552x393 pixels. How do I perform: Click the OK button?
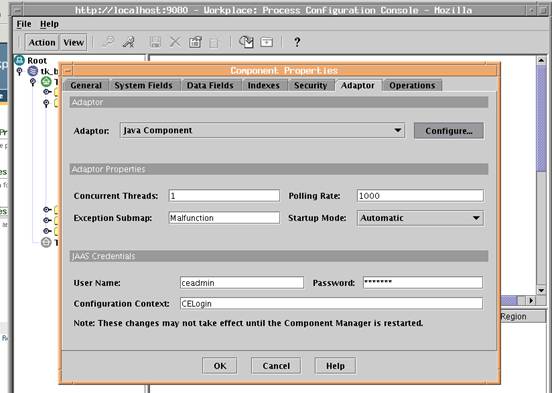[220, 366]
